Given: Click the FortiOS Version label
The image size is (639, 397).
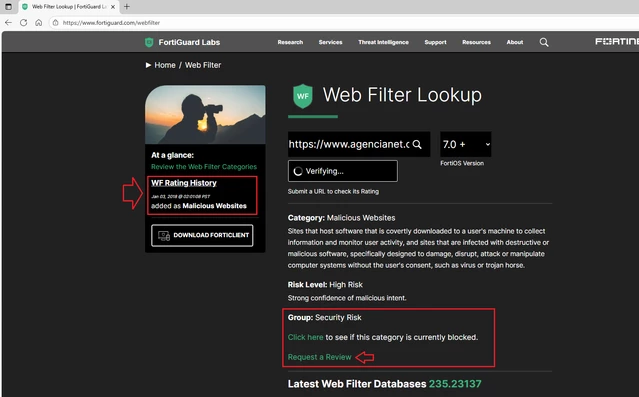Looking at the screenshot, I should coord(462,163).
